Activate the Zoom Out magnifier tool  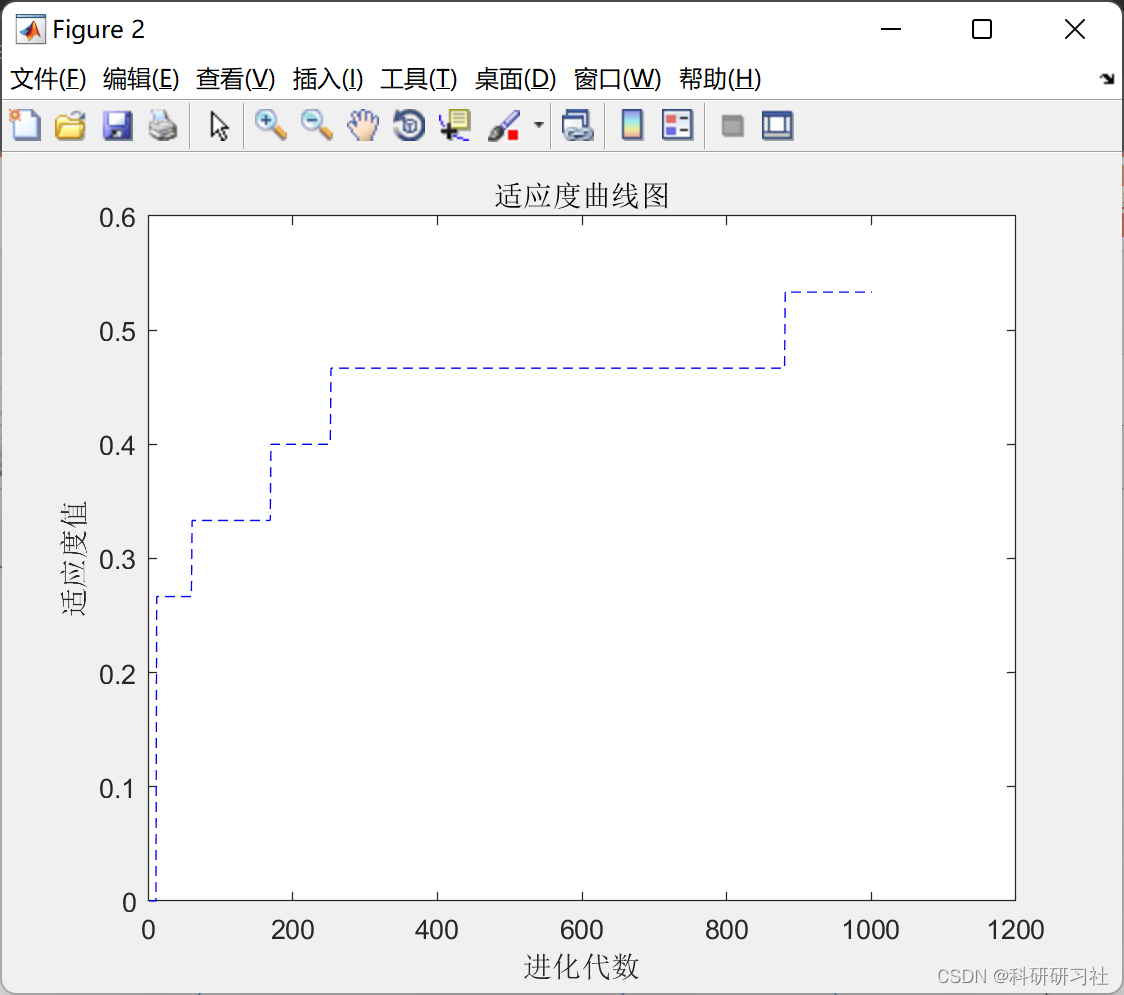tap(316, 126)
